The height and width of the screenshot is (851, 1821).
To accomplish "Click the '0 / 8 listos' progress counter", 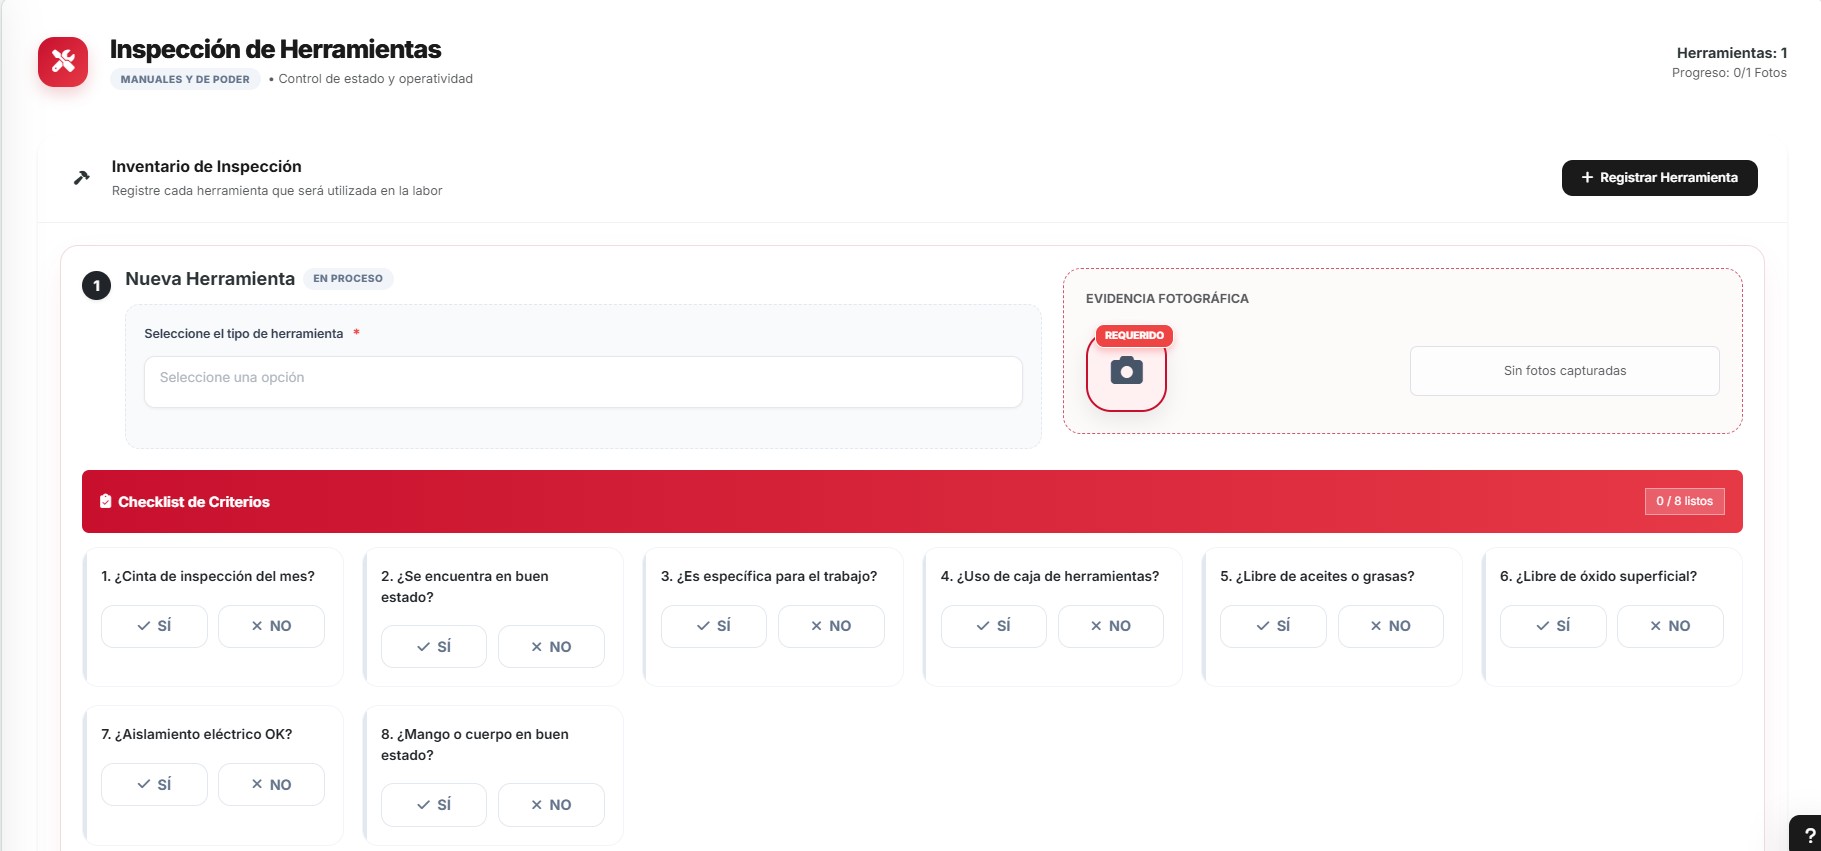I will tap(1685, 501).
